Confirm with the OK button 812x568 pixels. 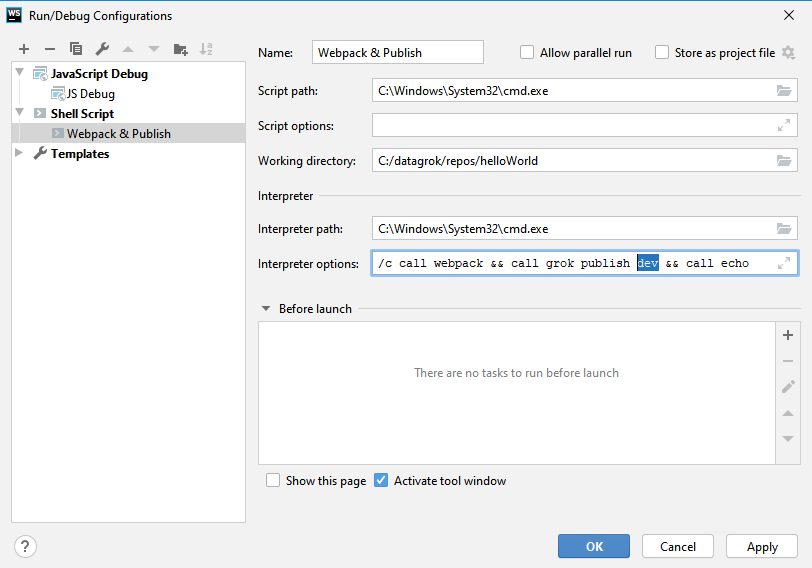coord(594,546)
